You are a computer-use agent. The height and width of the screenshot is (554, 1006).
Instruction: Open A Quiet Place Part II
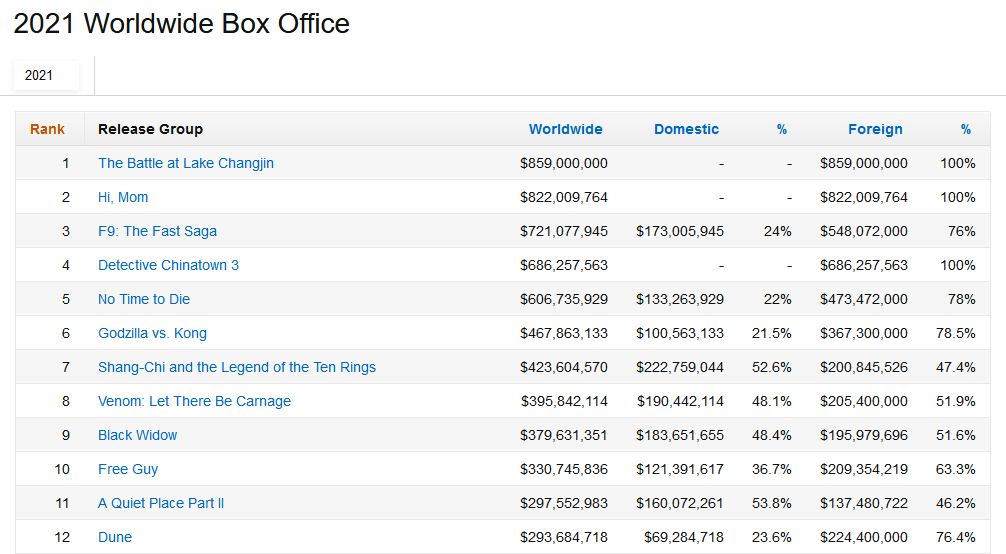point(161,503)
